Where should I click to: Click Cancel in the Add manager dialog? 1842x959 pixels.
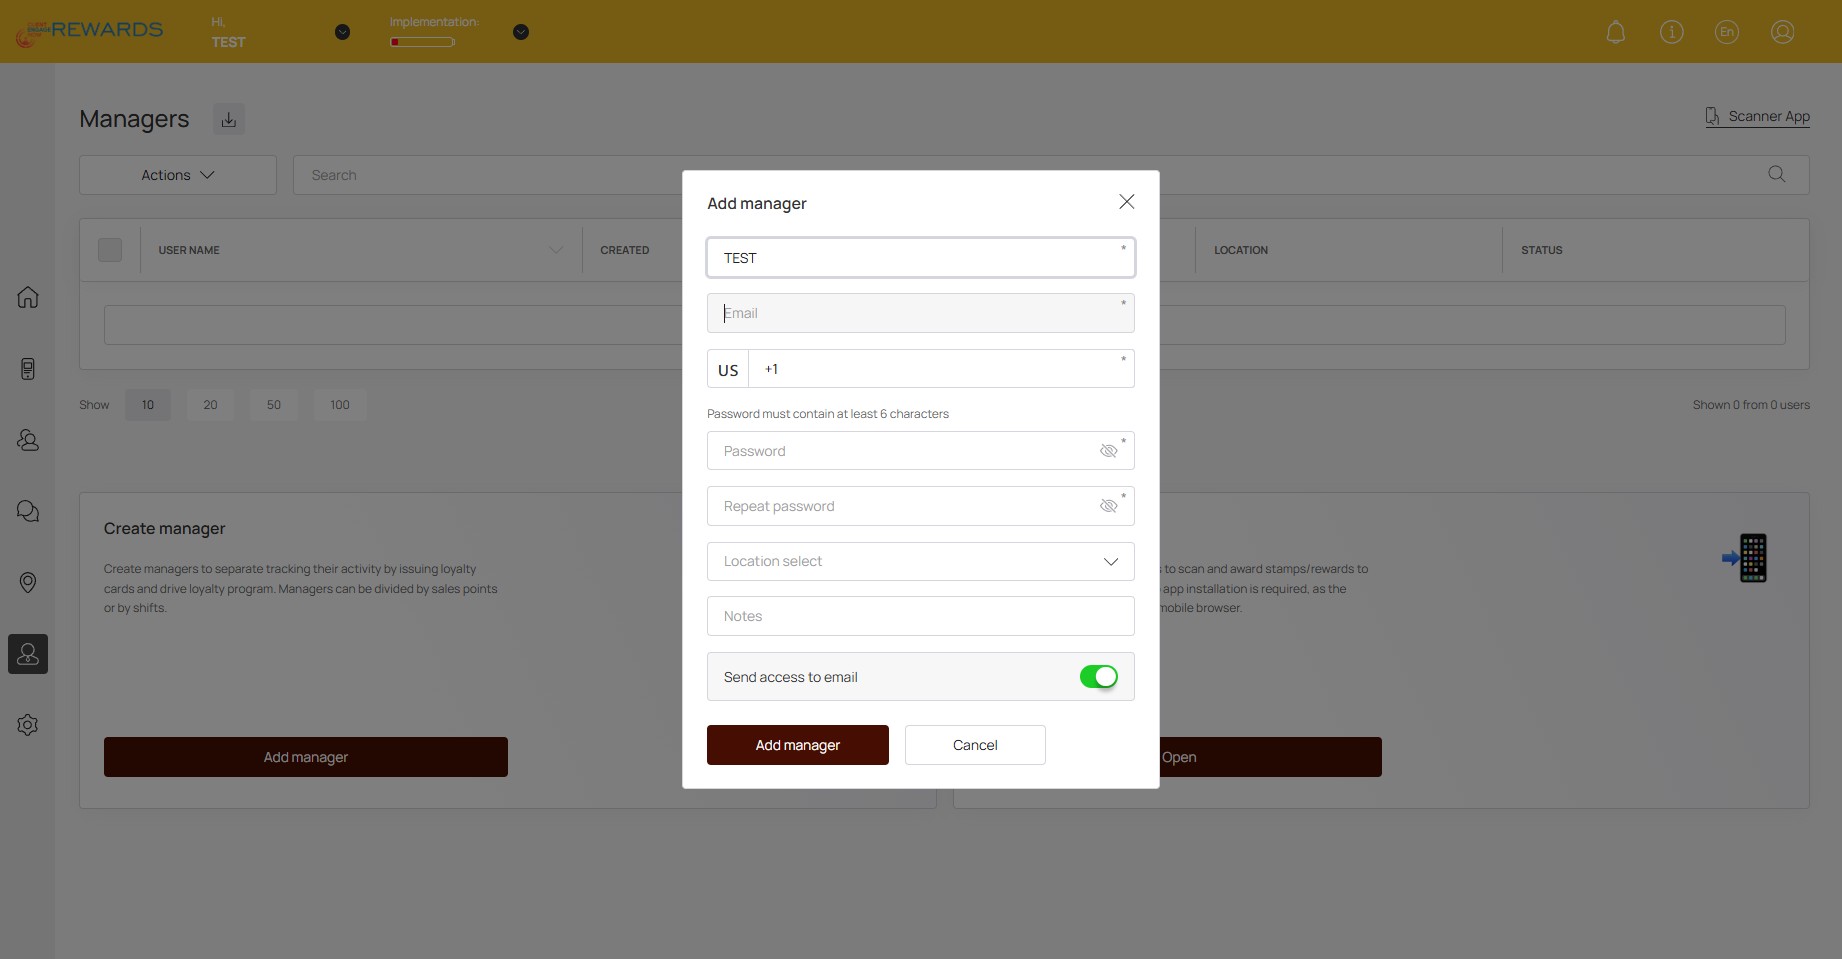[975, 745]
